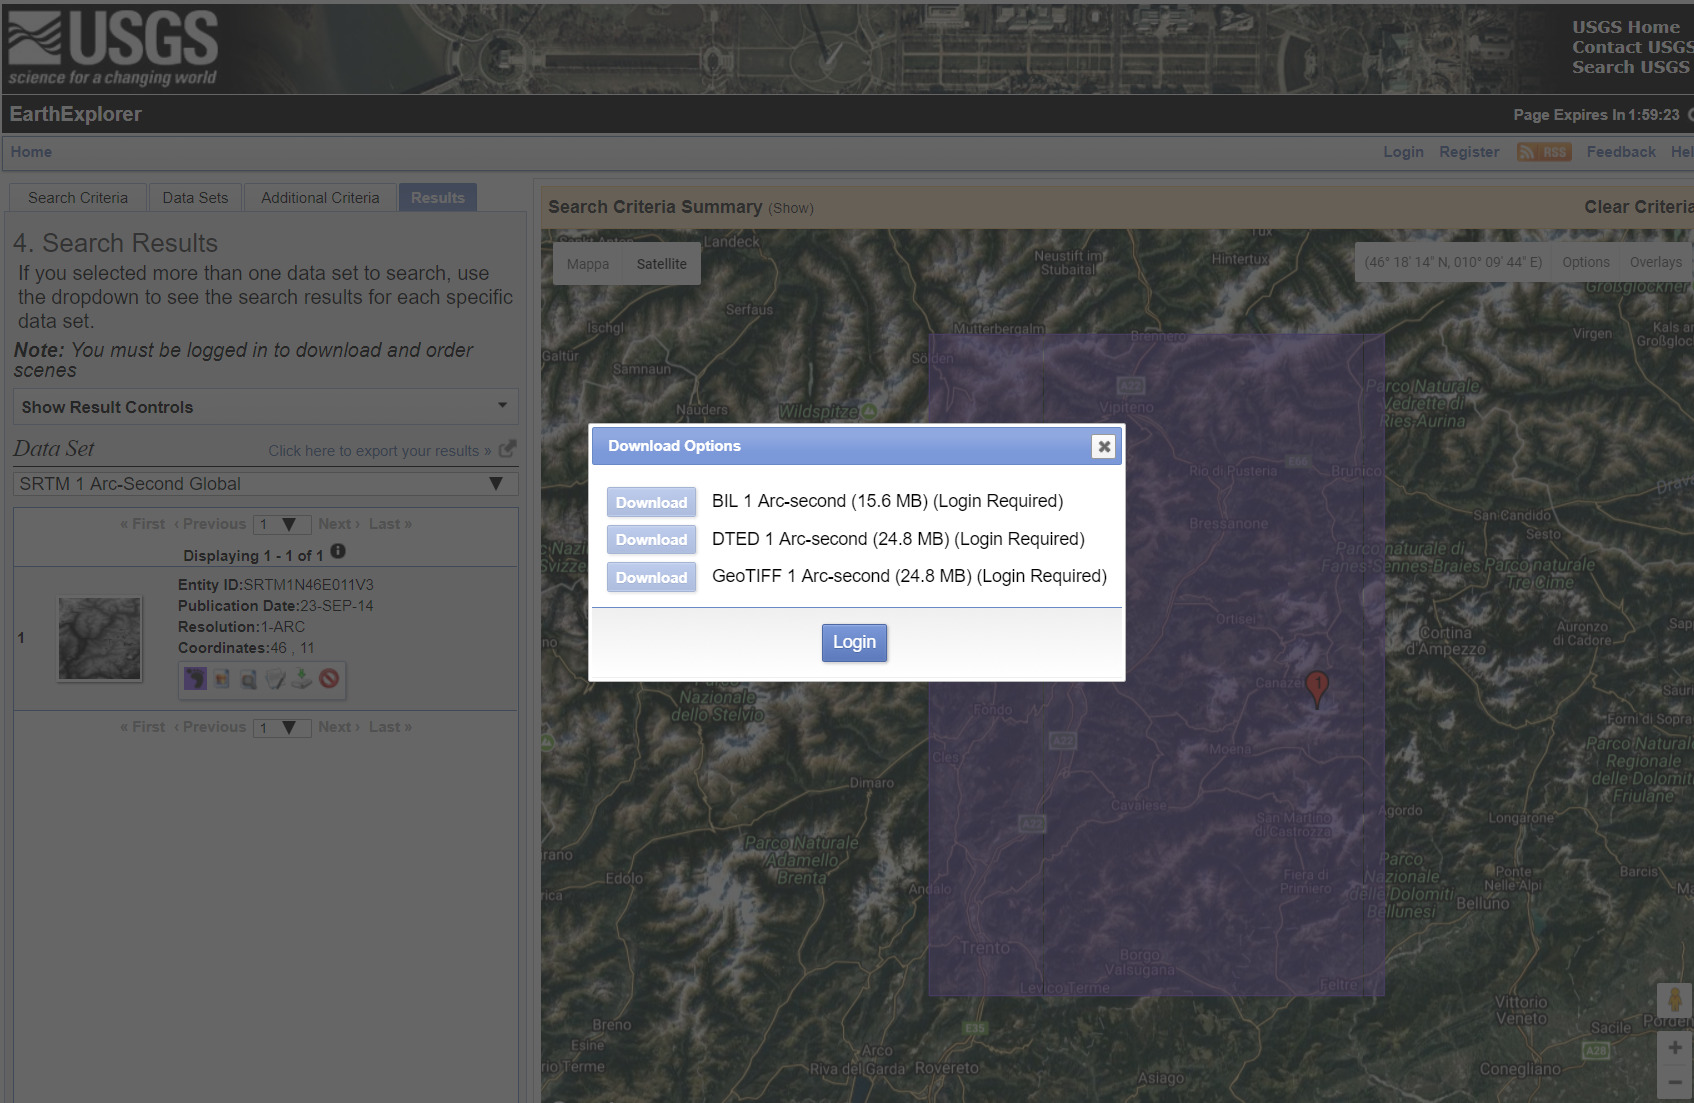Zoom in on the map with plus

[x=1675, y=1048]
